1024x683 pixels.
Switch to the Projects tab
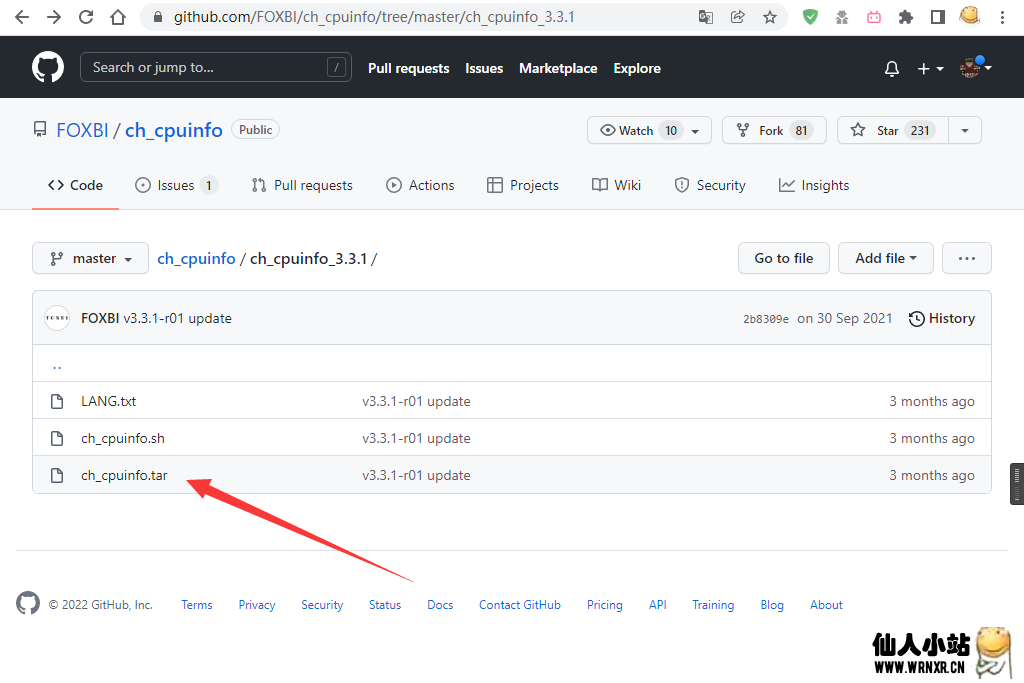click(522, 185)
